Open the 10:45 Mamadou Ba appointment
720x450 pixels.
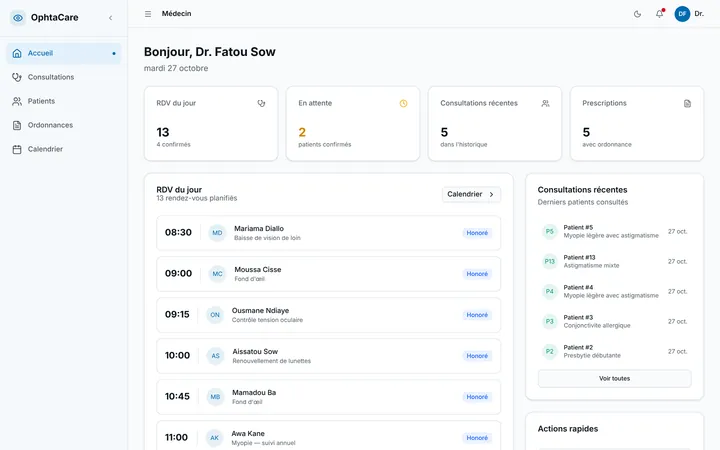[328, 397]
